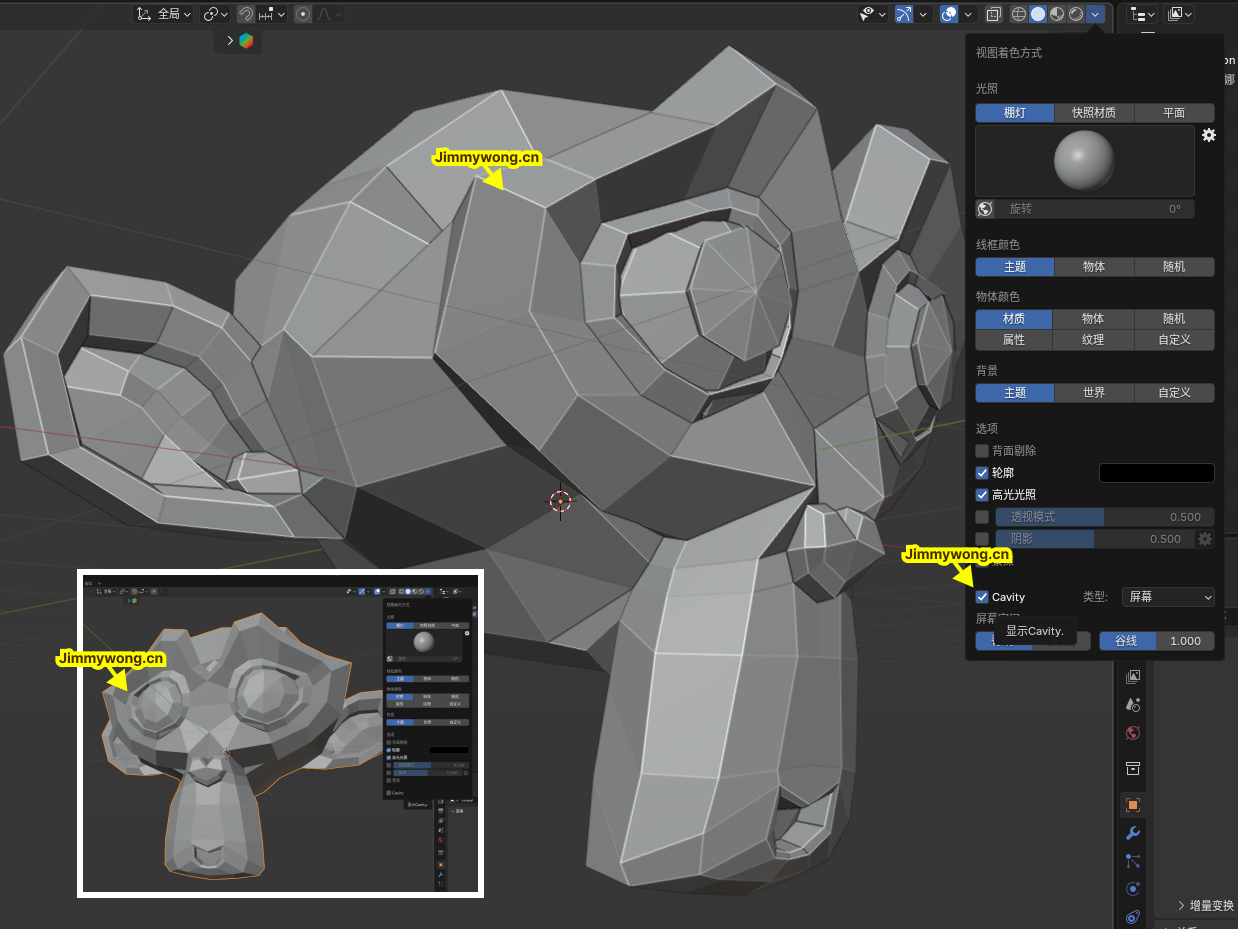Open the Physics properties tab icon
The height and width of the screenshot is (943, 1238).
1133,889
